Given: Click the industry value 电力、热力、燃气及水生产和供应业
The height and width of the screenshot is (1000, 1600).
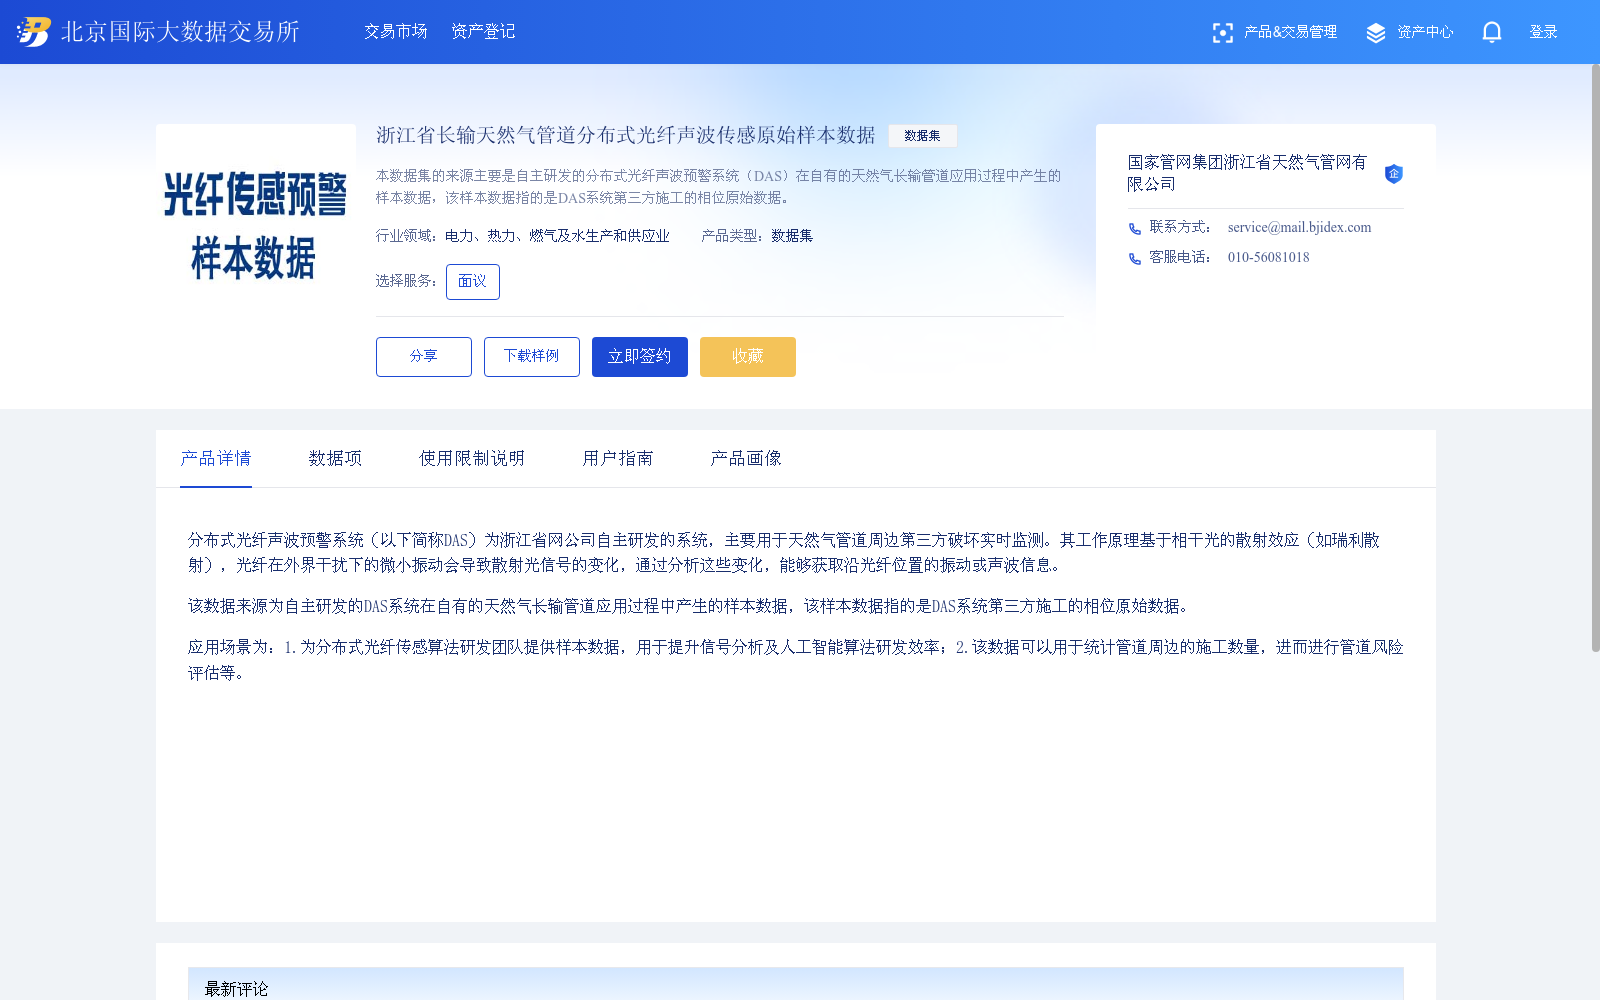Looking at the screenshot, I should (557, 236).
